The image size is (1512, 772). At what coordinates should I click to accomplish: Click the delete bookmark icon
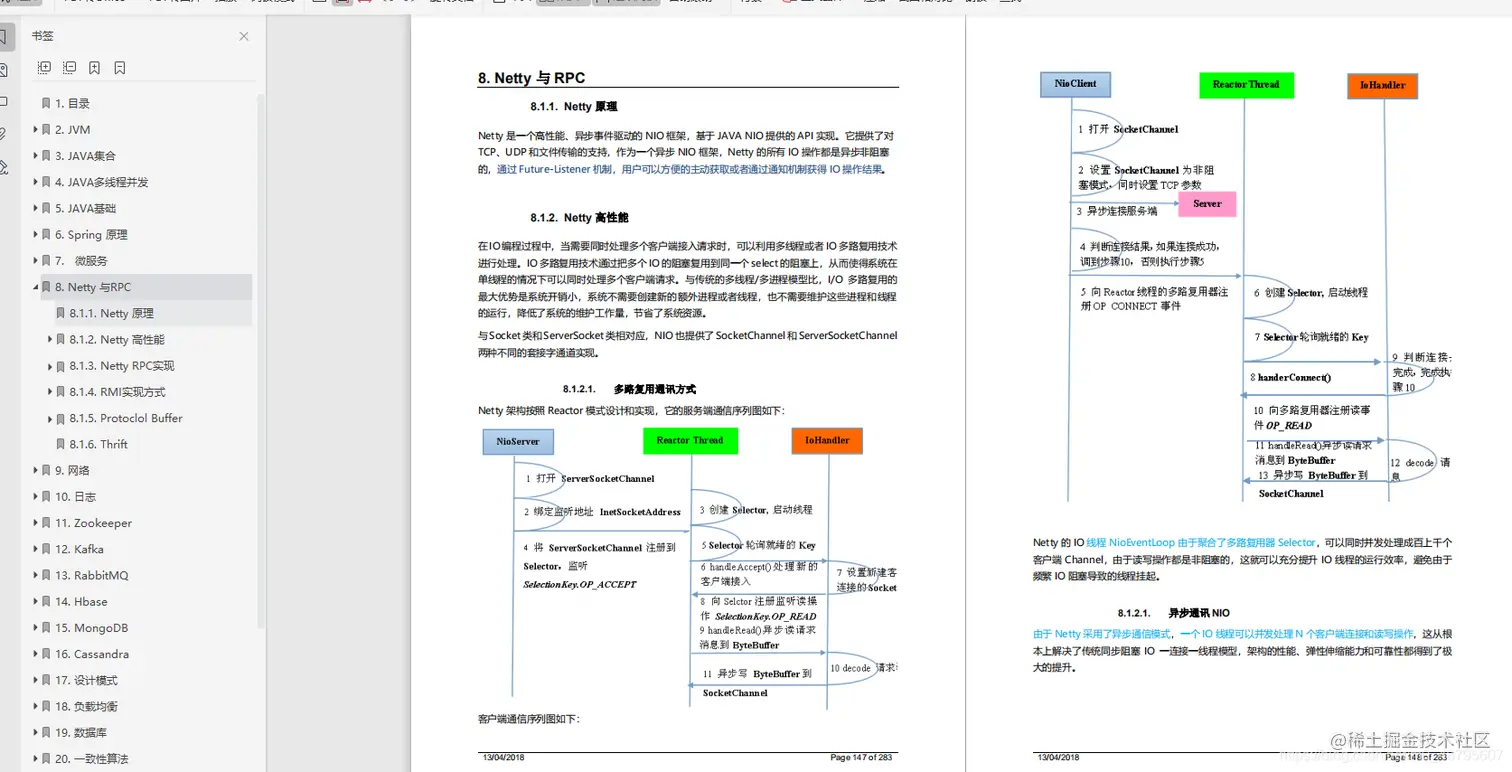tap(120, 68)
